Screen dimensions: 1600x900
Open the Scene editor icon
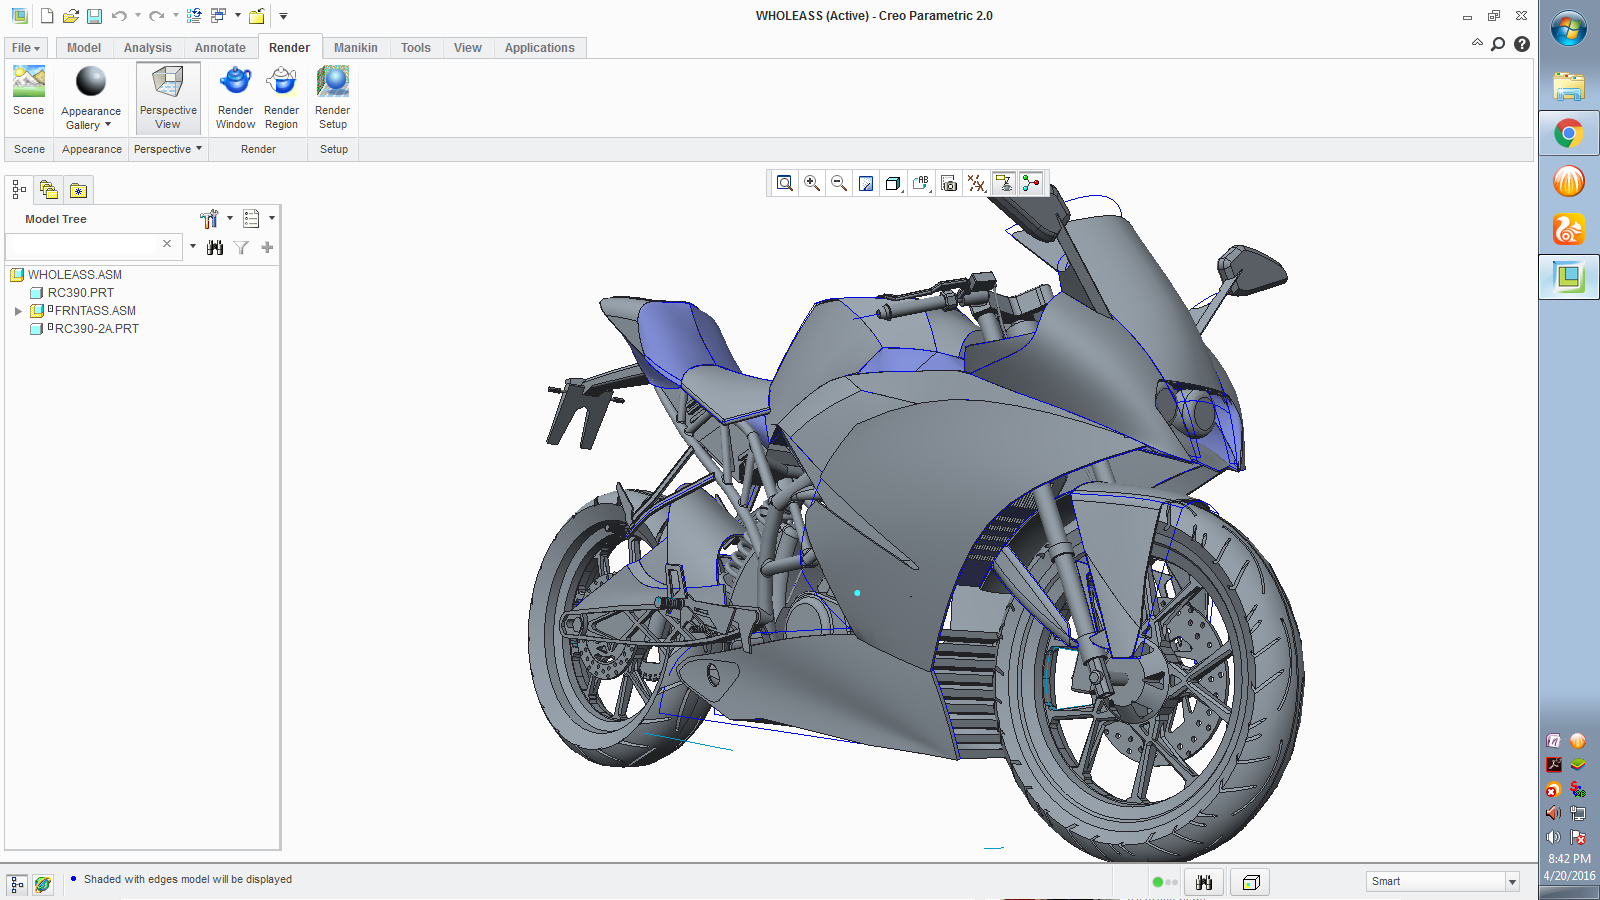point(29,91)
